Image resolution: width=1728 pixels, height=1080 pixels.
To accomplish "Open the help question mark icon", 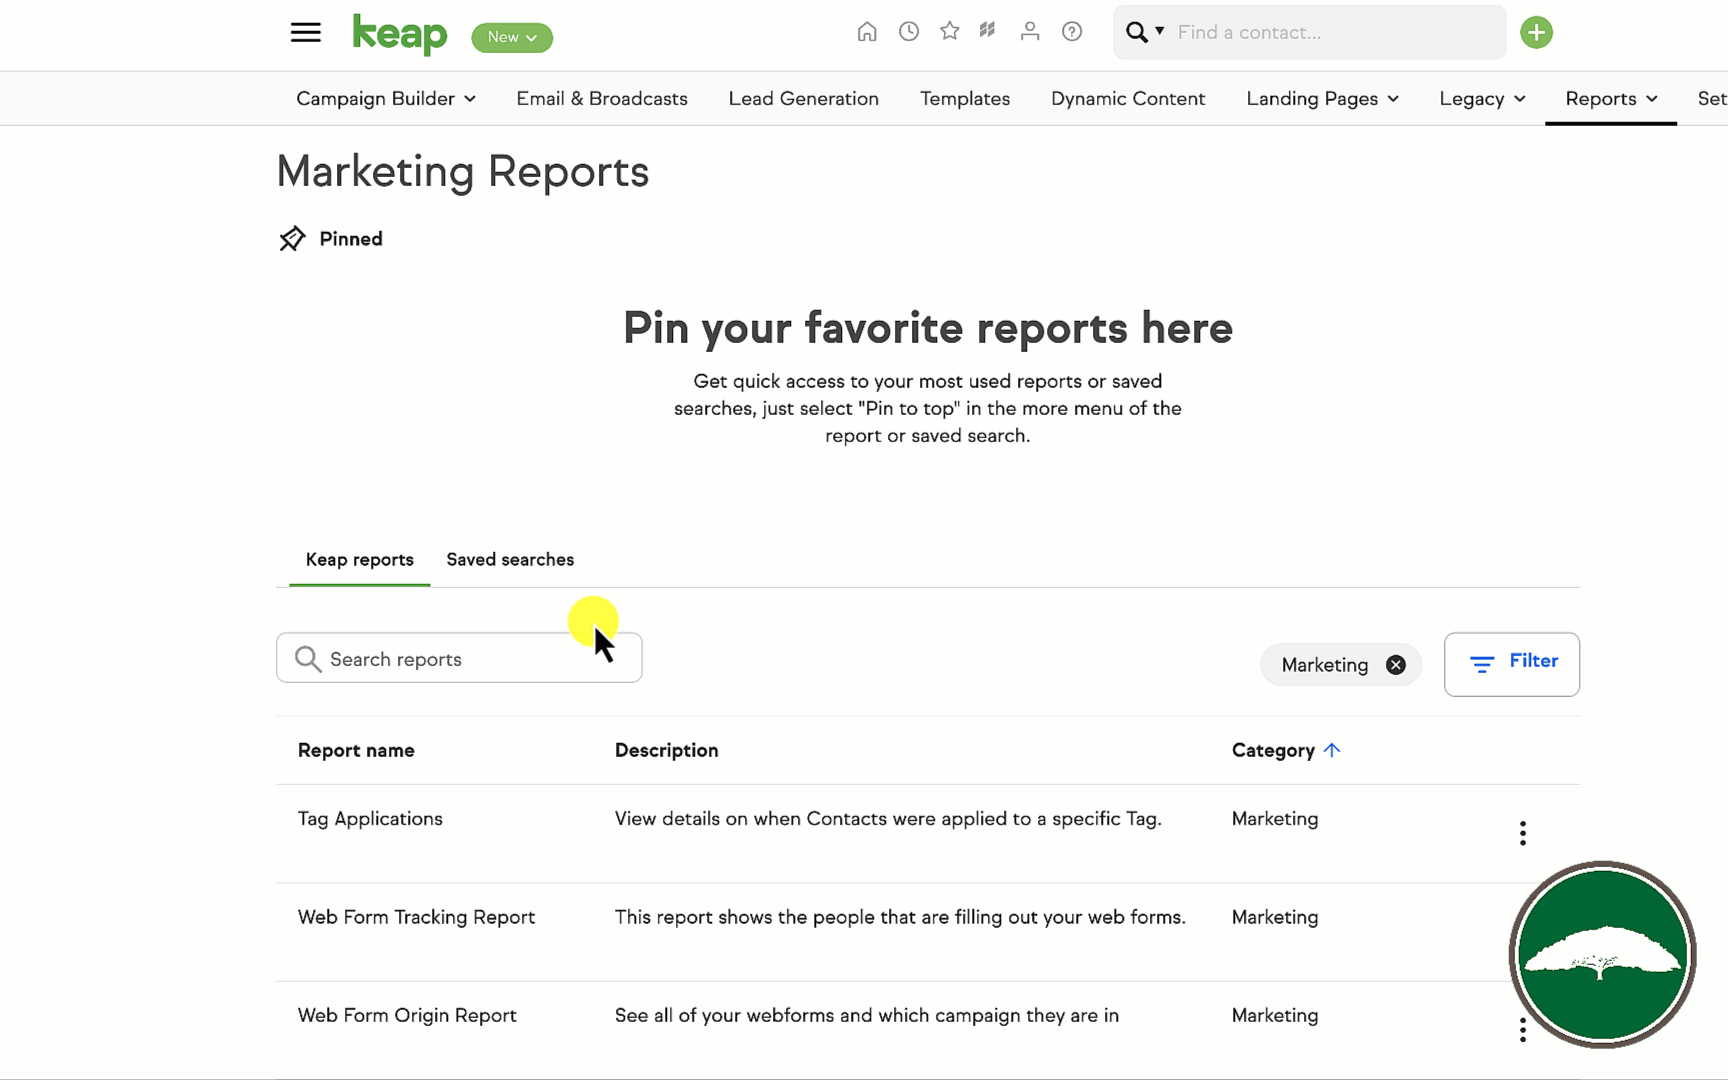I will pos(1071,32).
